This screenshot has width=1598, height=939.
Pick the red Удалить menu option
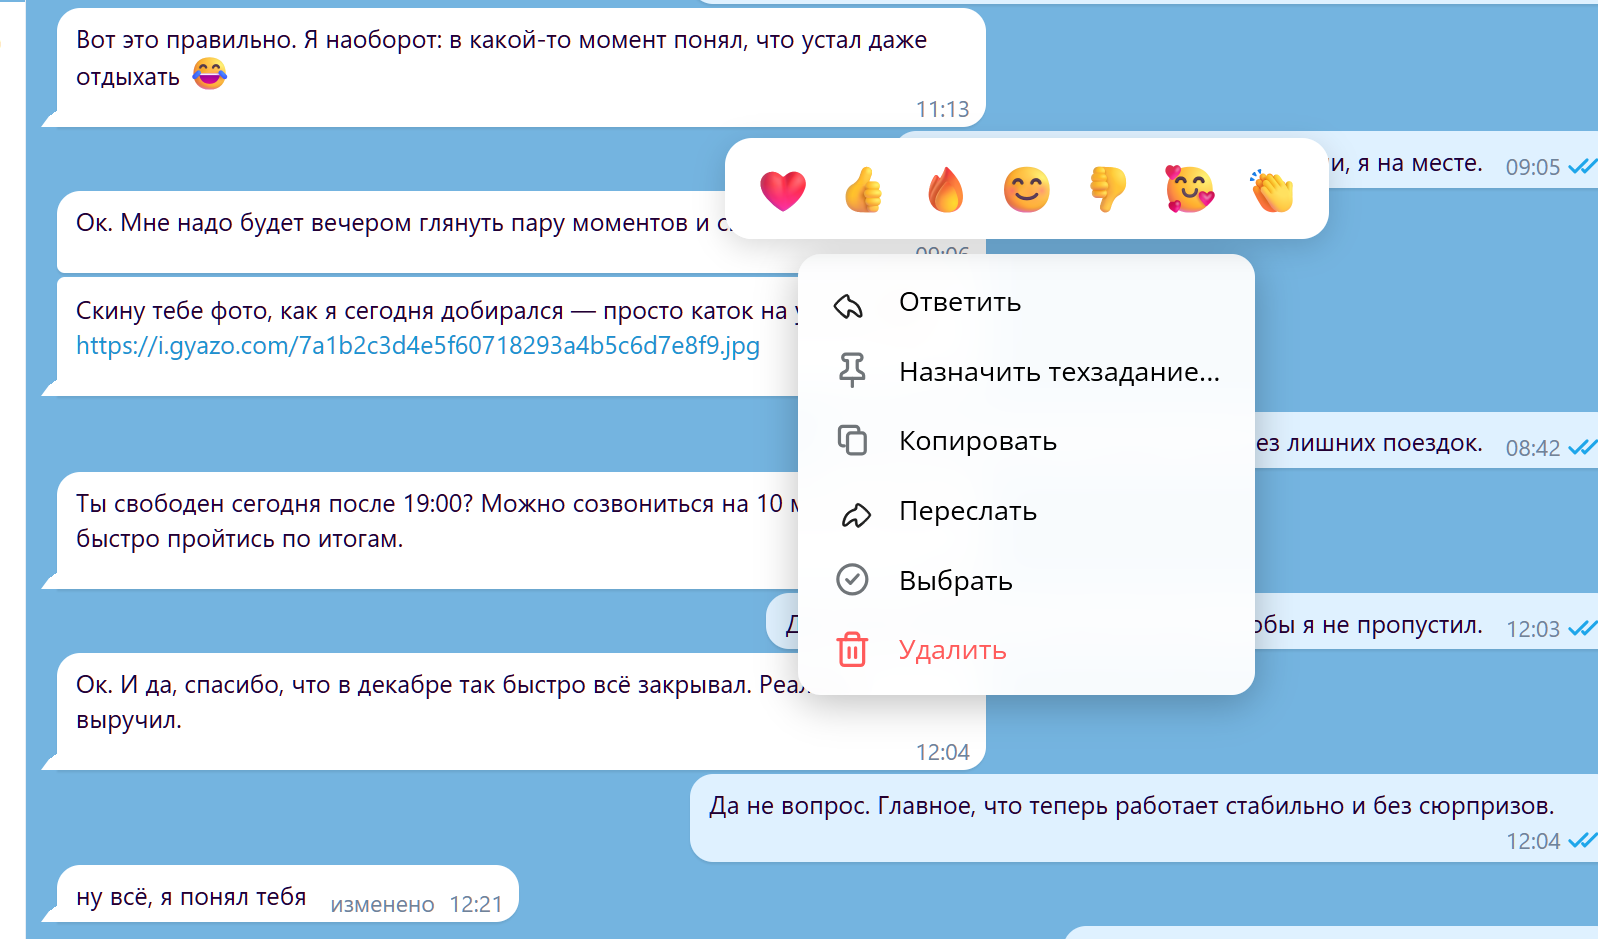click(x=952, y=650)
